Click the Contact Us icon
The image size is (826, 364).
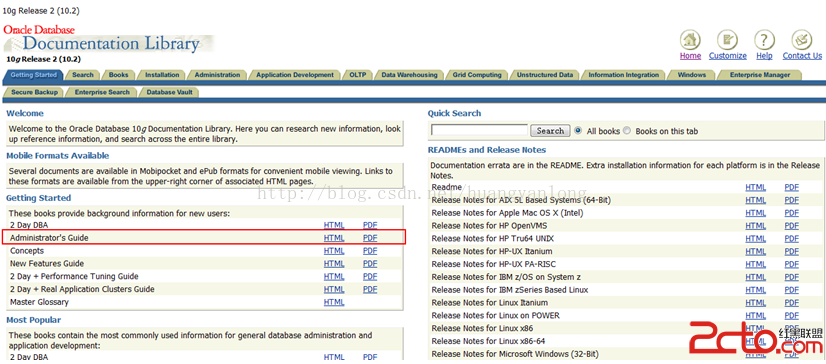(x=802, y=39)
